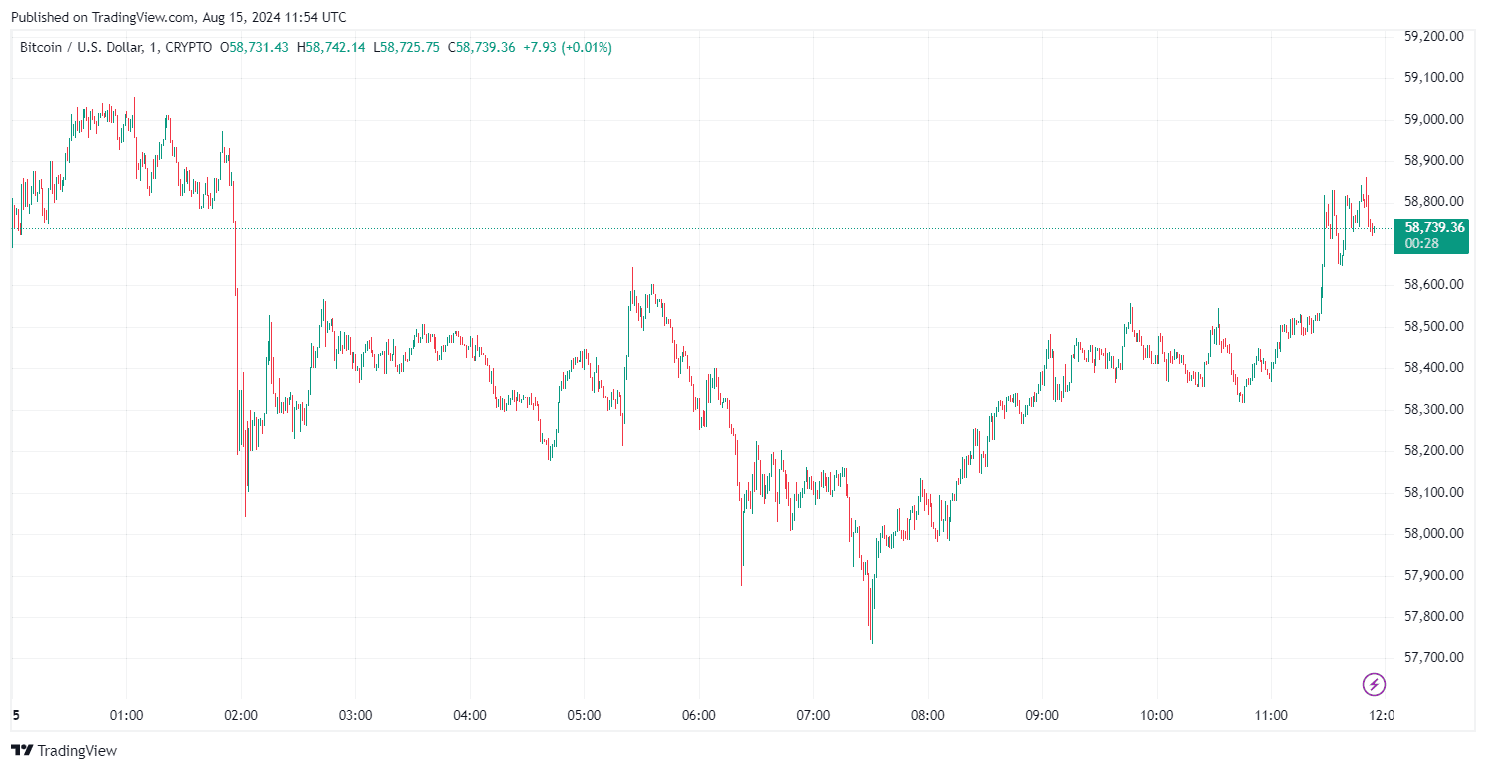Click the 58,600.00 price axis label
Viewport: 1486px width, 770px height.
coord(1434,284)
